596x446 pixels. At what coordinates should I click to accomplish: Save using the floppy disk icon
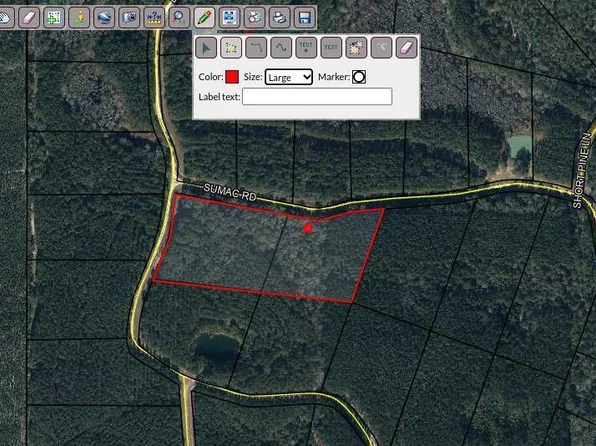pos(305,17)
